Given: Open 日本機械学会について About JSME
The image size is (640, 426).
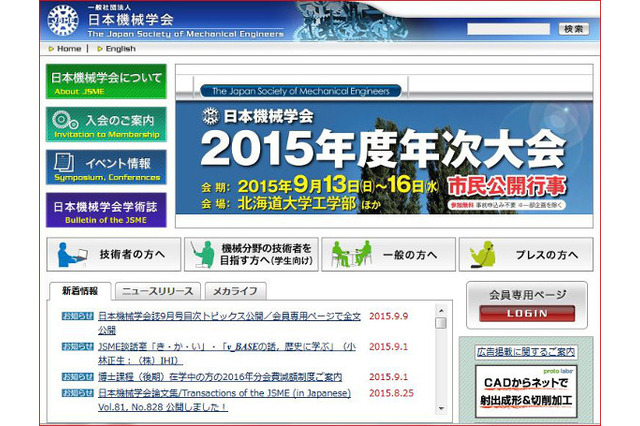Looking at the screenshot, I should [106, 81].
